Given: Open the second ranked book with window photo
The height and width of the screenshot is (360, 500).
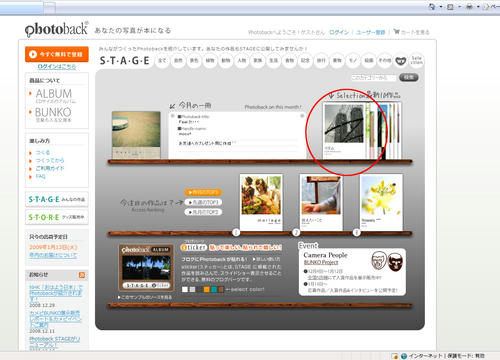Looking at the screenshot, I should pyautogui.click(x=321, y=202).
